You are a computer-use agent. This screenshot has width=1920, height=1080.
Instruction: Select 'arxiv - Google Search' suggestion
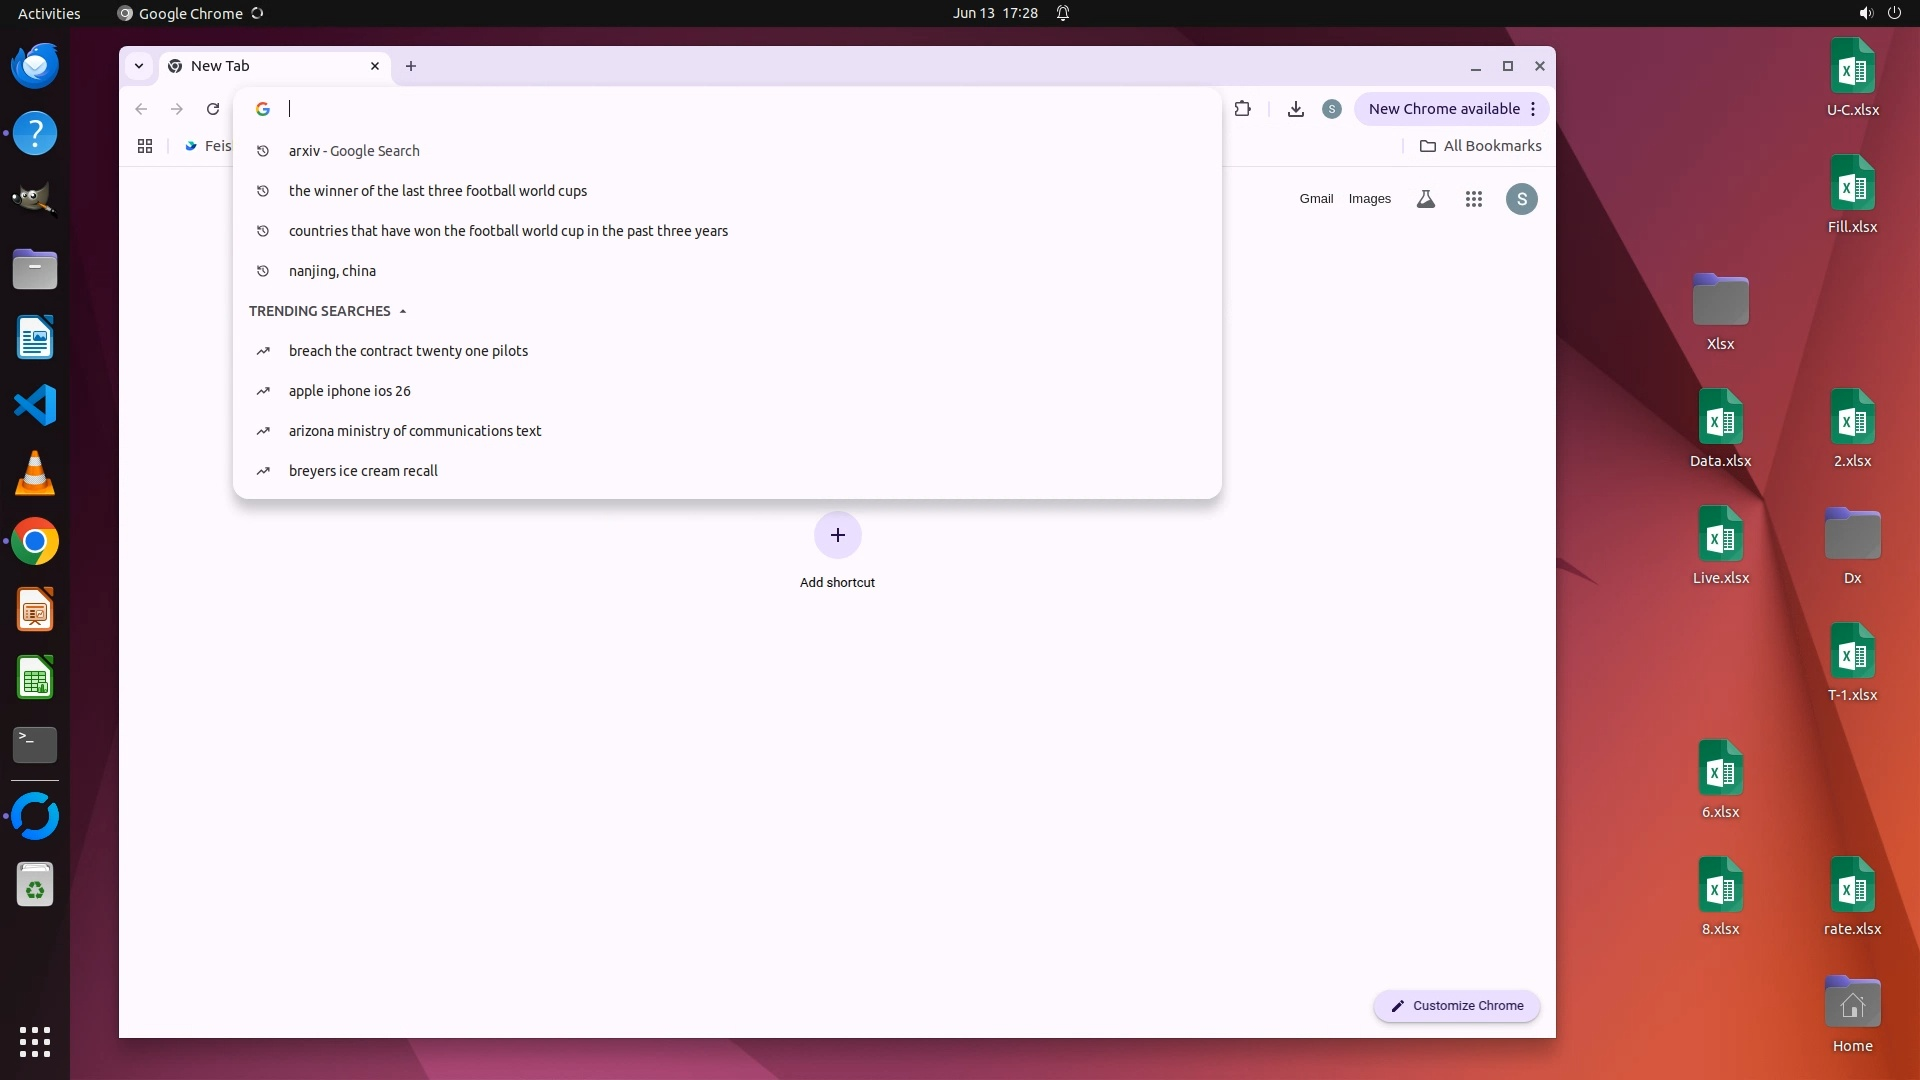pos(354,151)
